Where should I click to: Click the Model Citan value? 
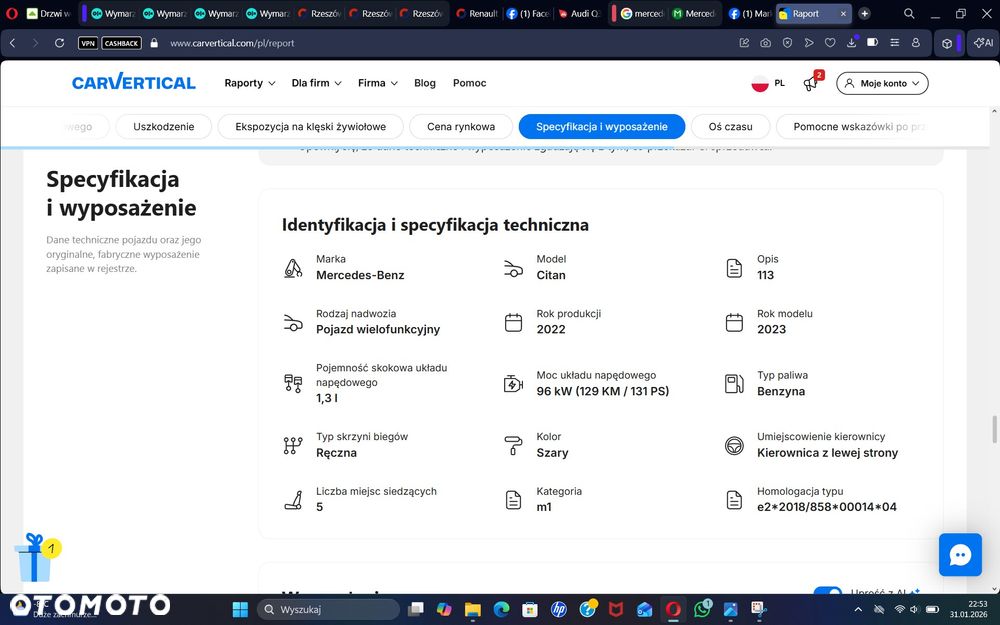pyautogui.click(x=551, y=275)
